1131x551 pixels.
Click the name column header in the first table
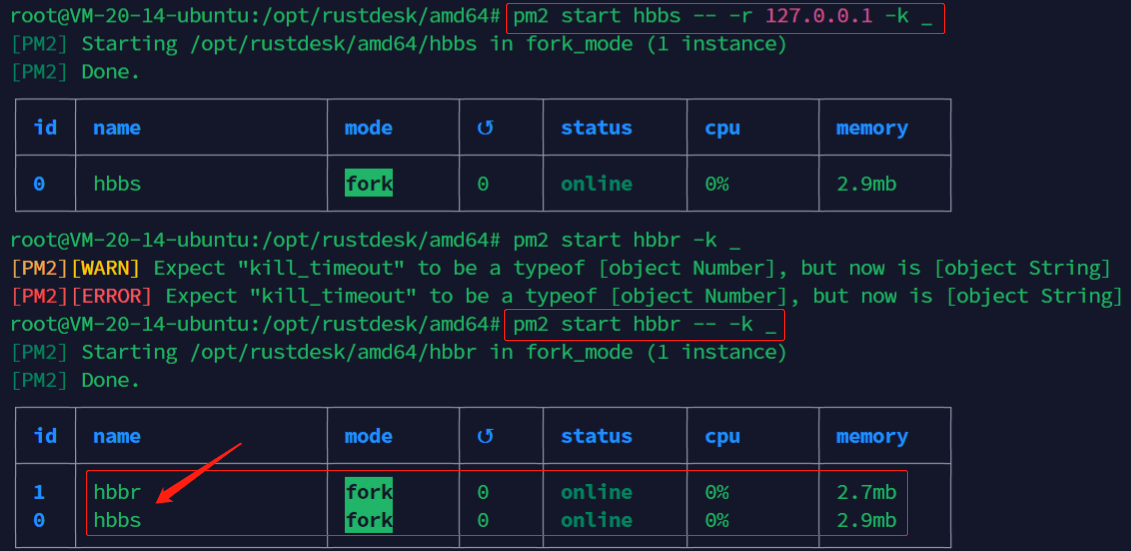coord(117,128)
